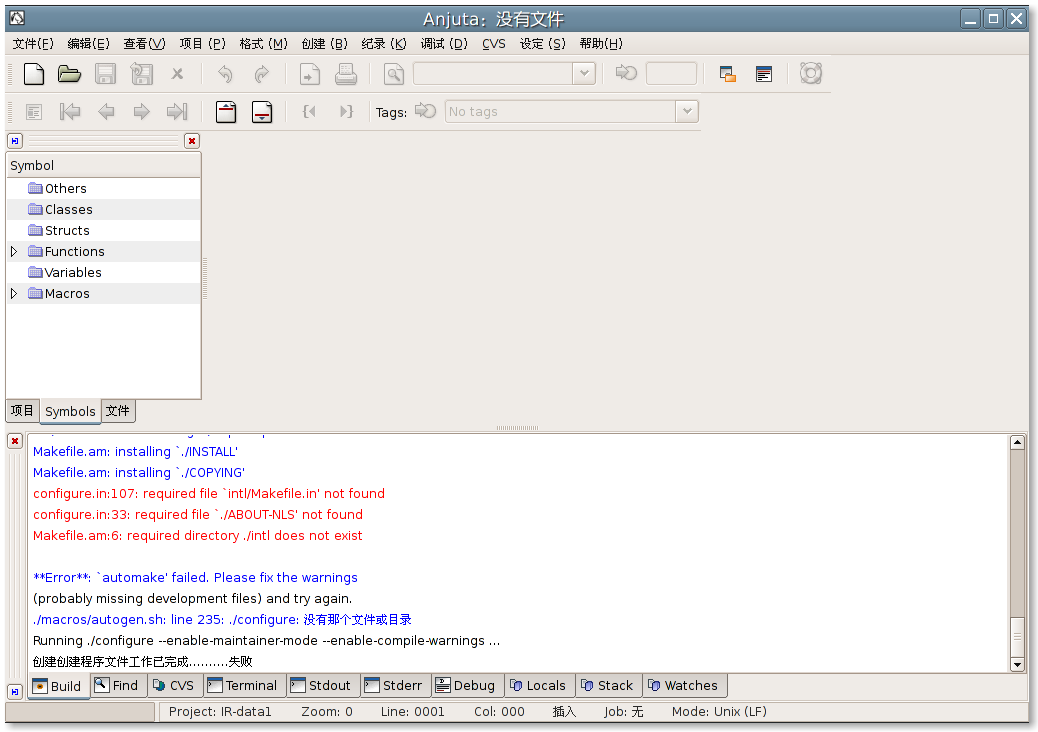Switch to the Locals message tab
Screen dimensions: 1038x732
[538, 686]
